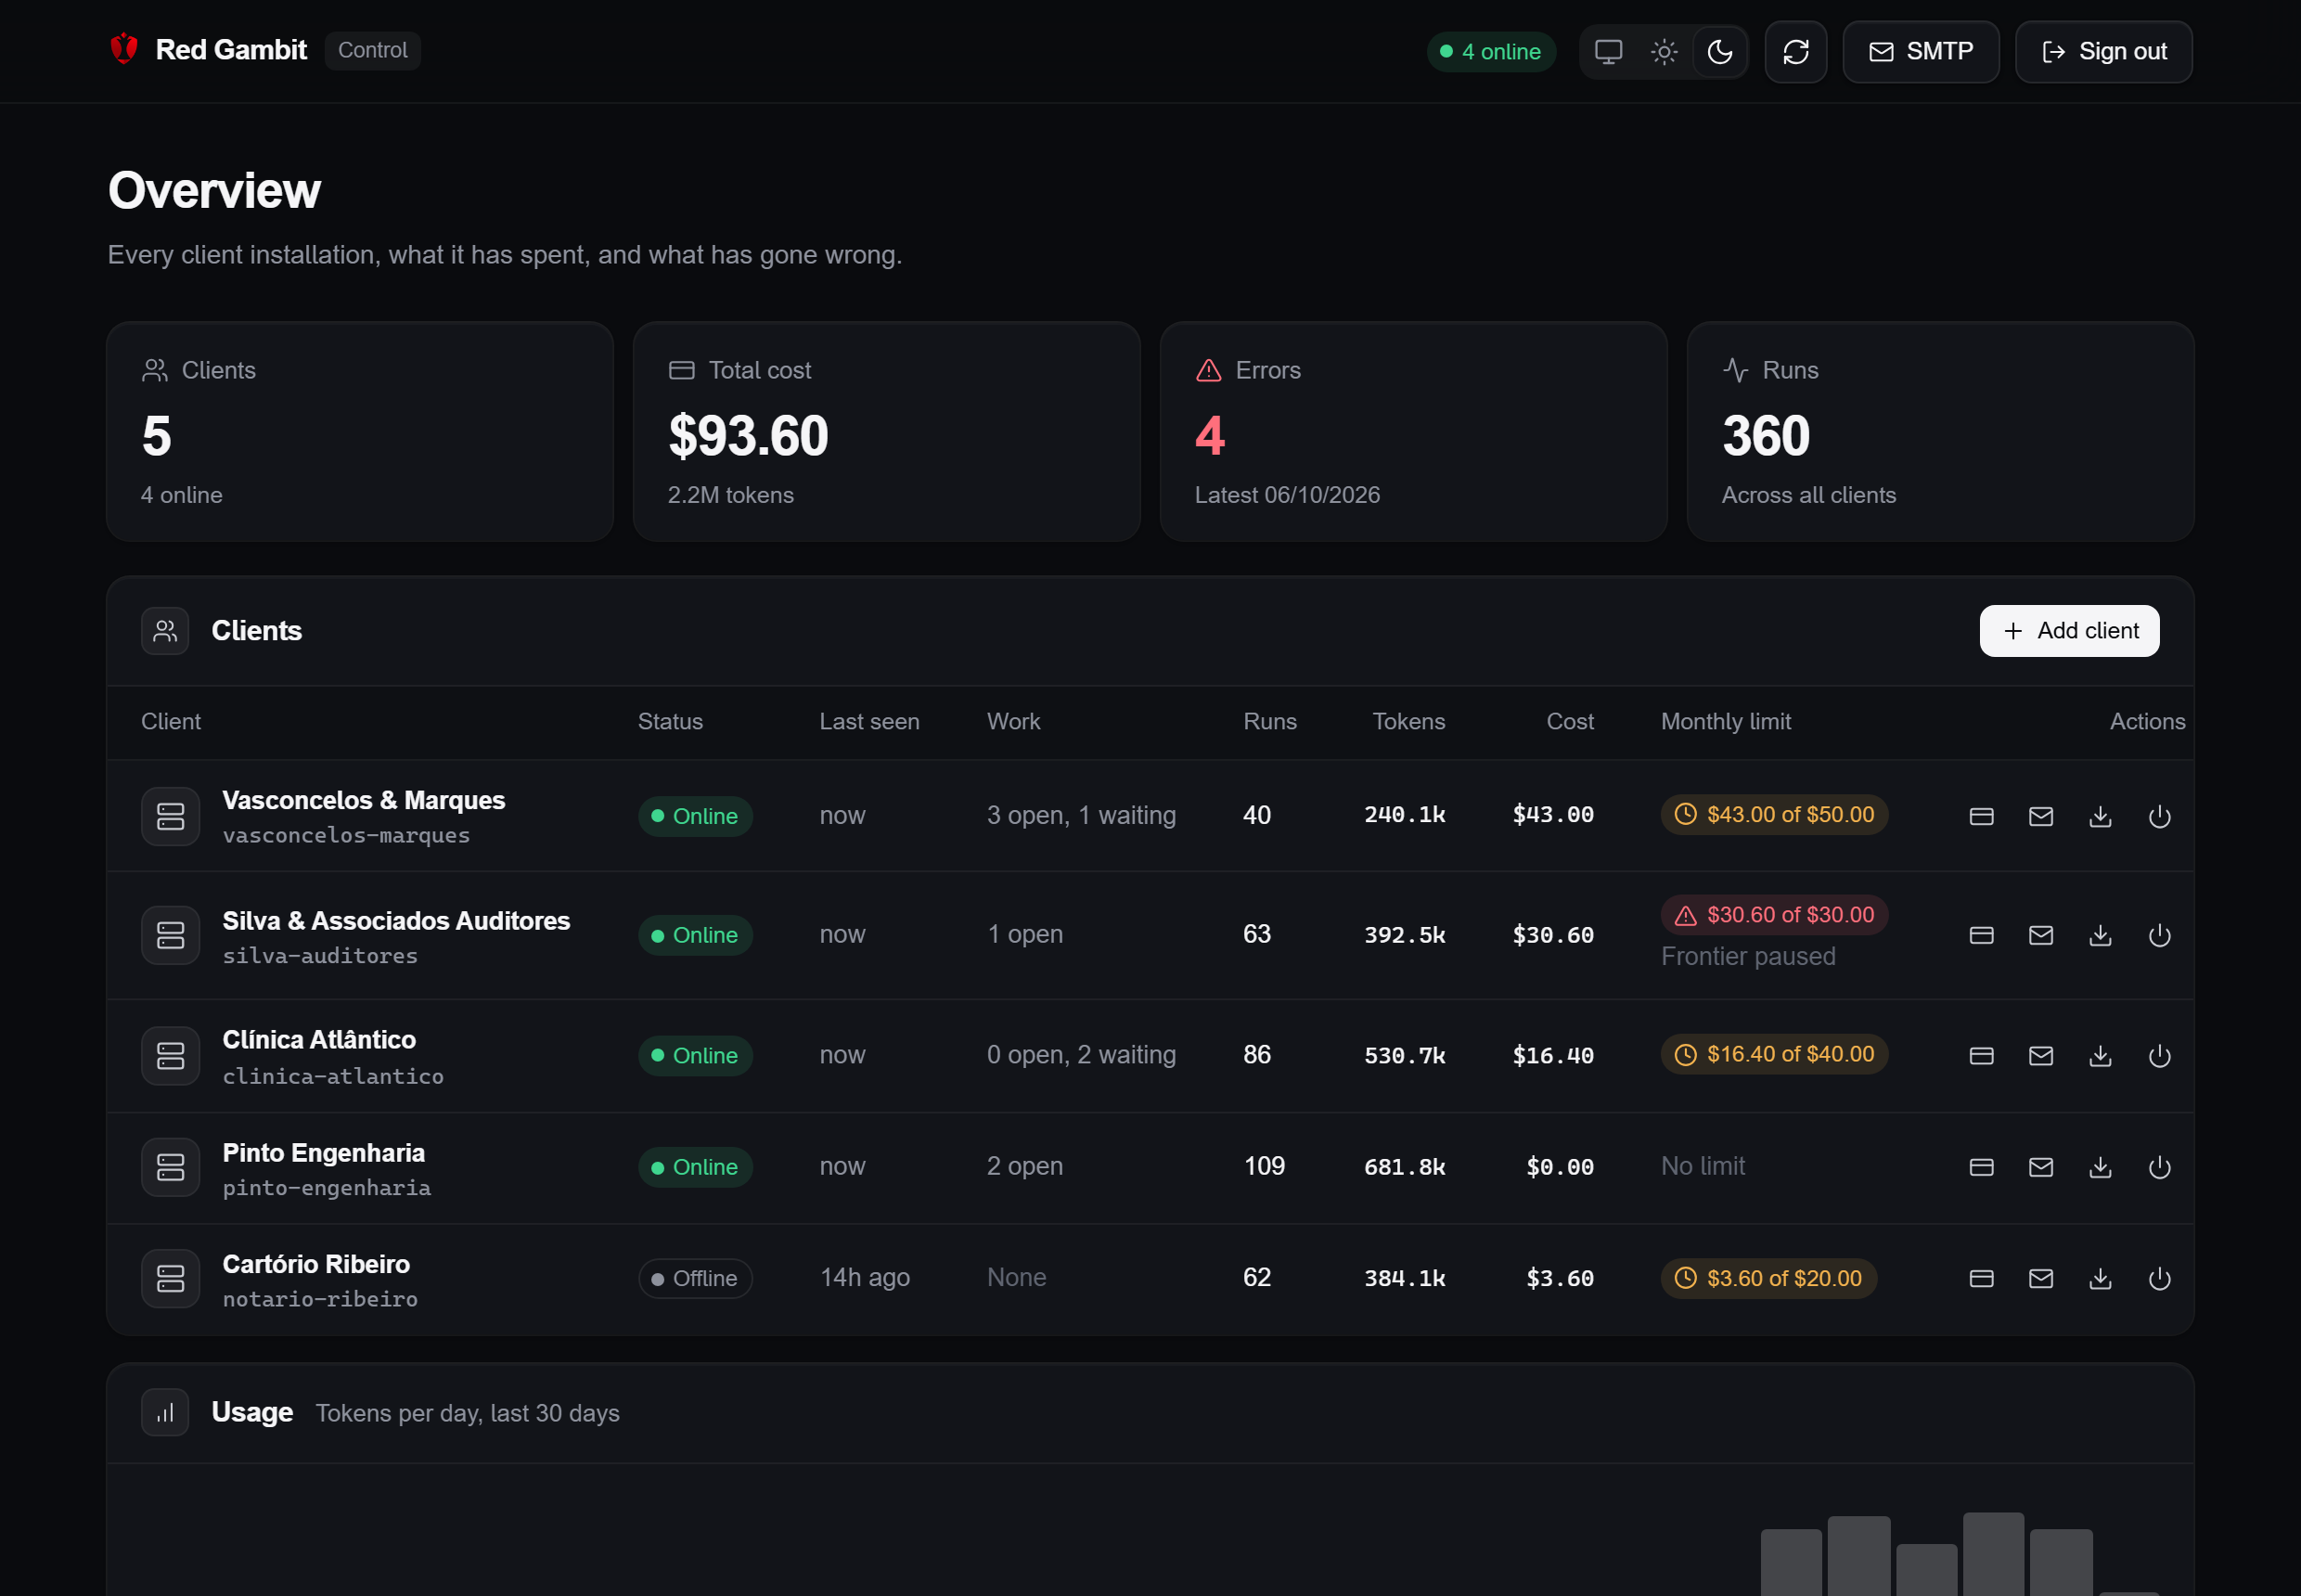Click the '4 online' status badge
The width and height of the screenshot is (2301, 1596).
pos(1491,52)
